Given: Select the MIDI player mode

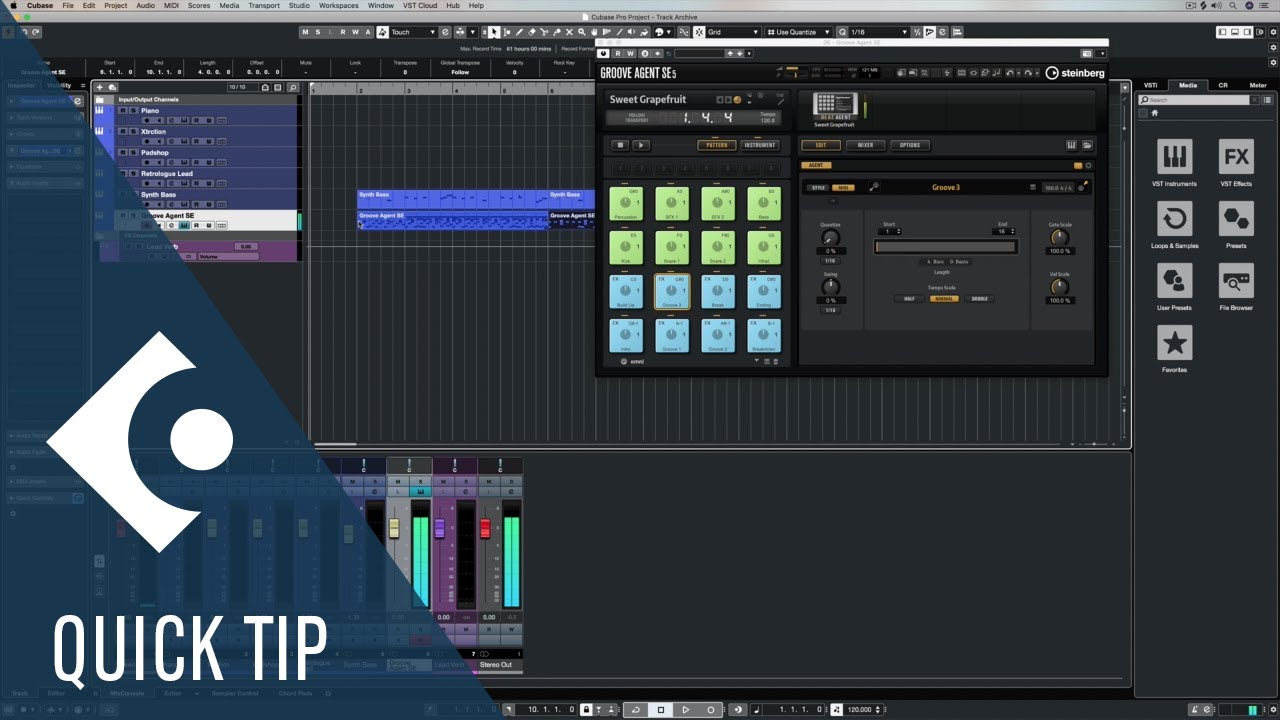Looking at the screenshot, I should 843,187.
